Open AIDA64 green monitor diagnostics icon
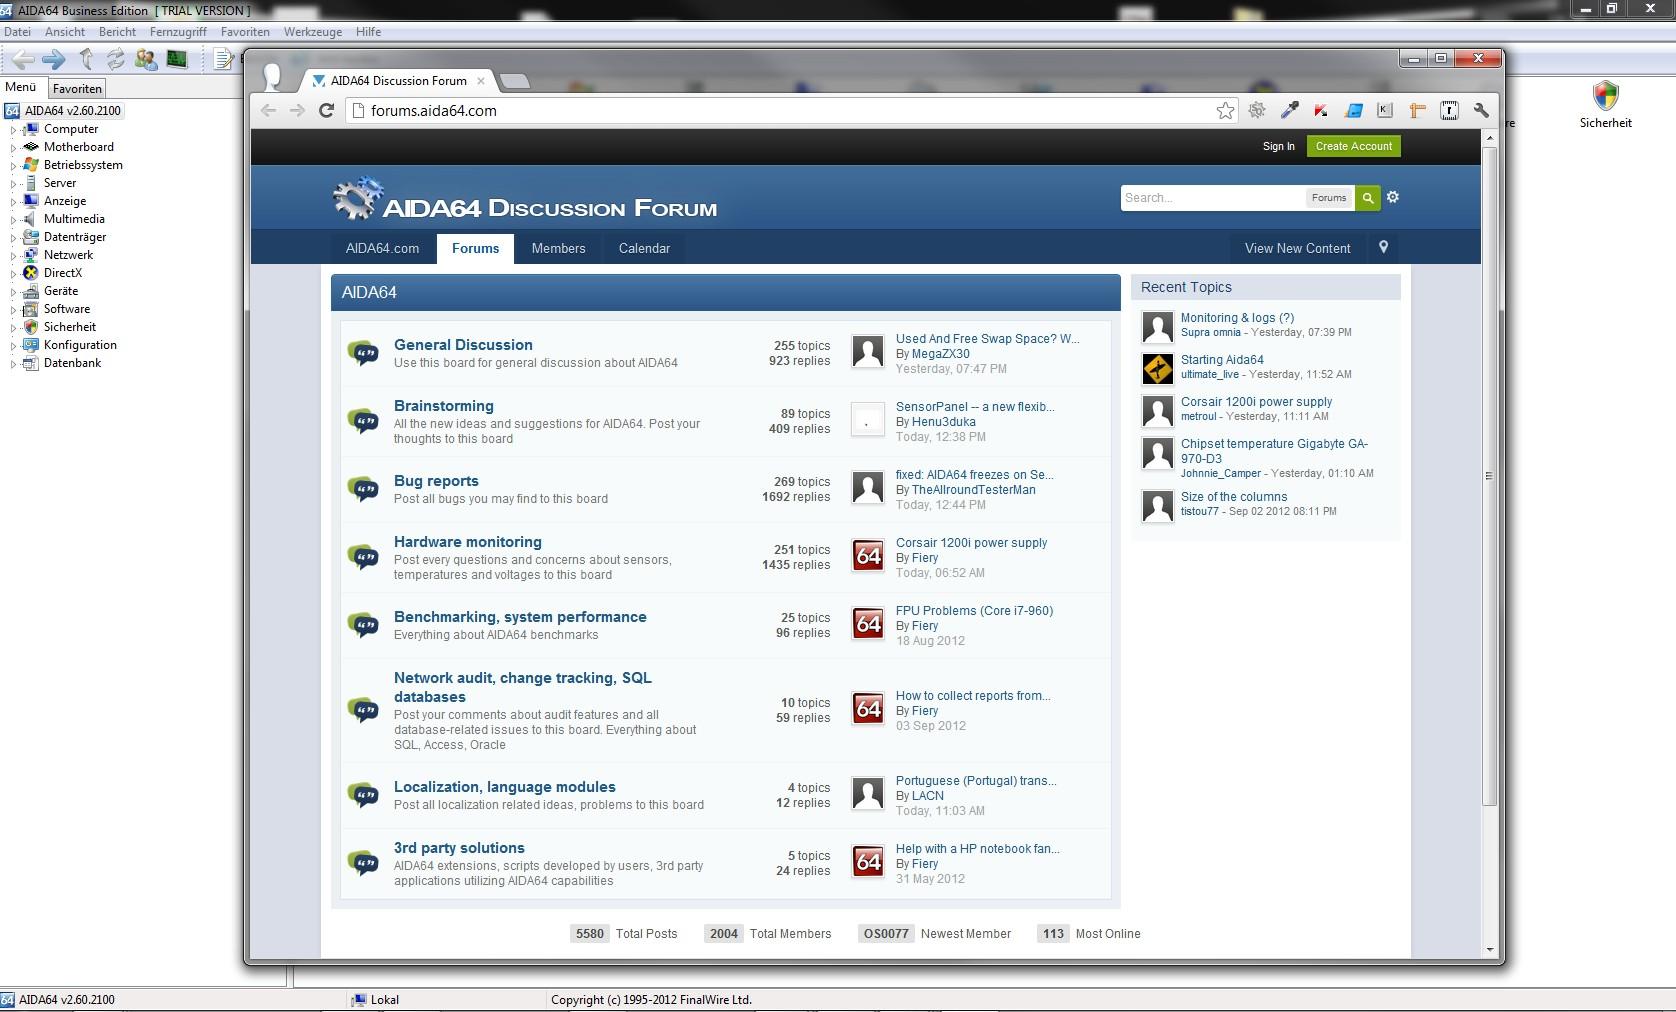Screen dimensions: 1676x1012 tap(177, 60)
